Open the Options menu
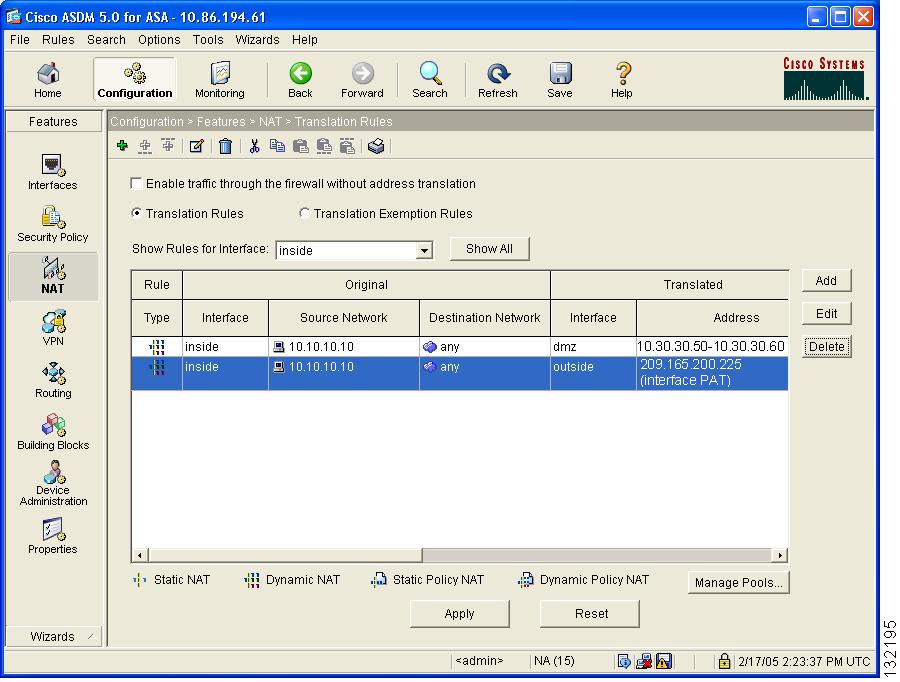Image resolution: width=900 pixels, height=682 pixels. [159, 40]
